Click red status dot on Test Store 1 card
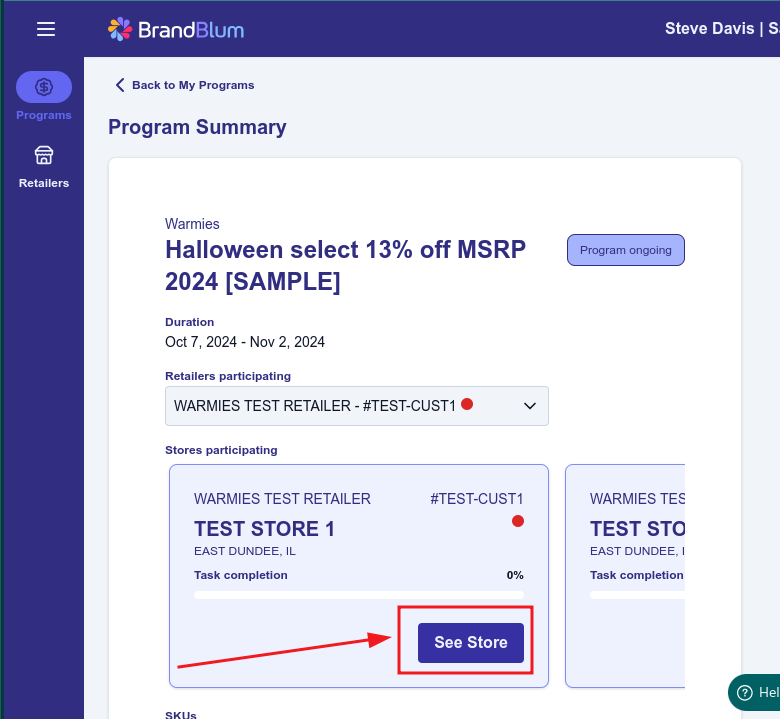Viewport: 780px width, 719px height. (517, 521)
